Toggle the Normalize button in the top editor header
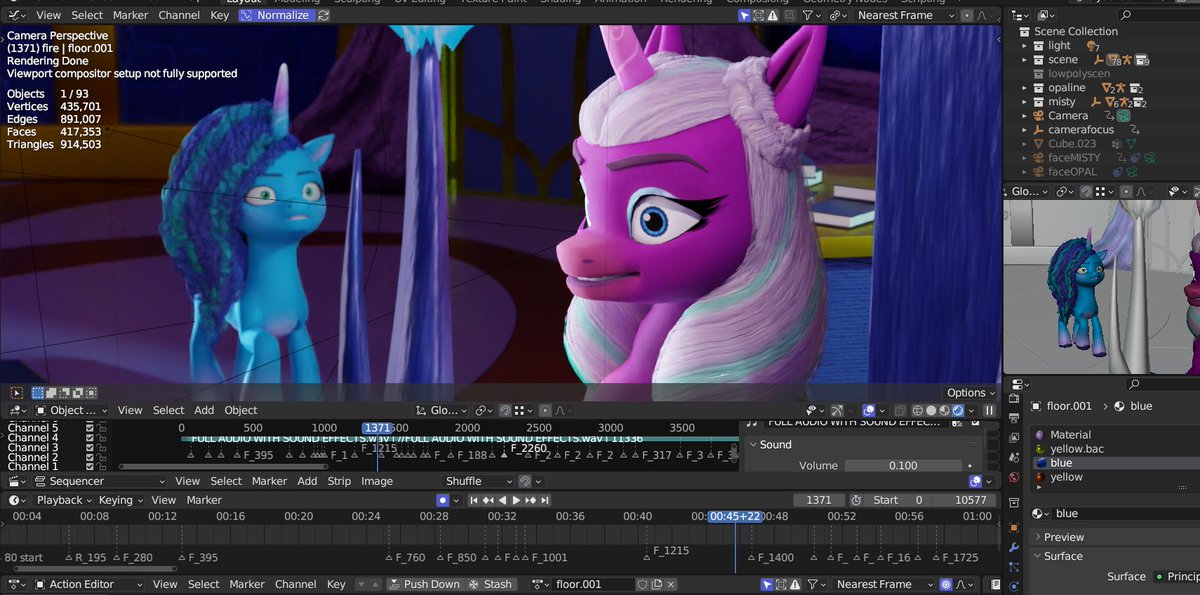Viewport: 1200px width, 595px height. click(276, 15)
